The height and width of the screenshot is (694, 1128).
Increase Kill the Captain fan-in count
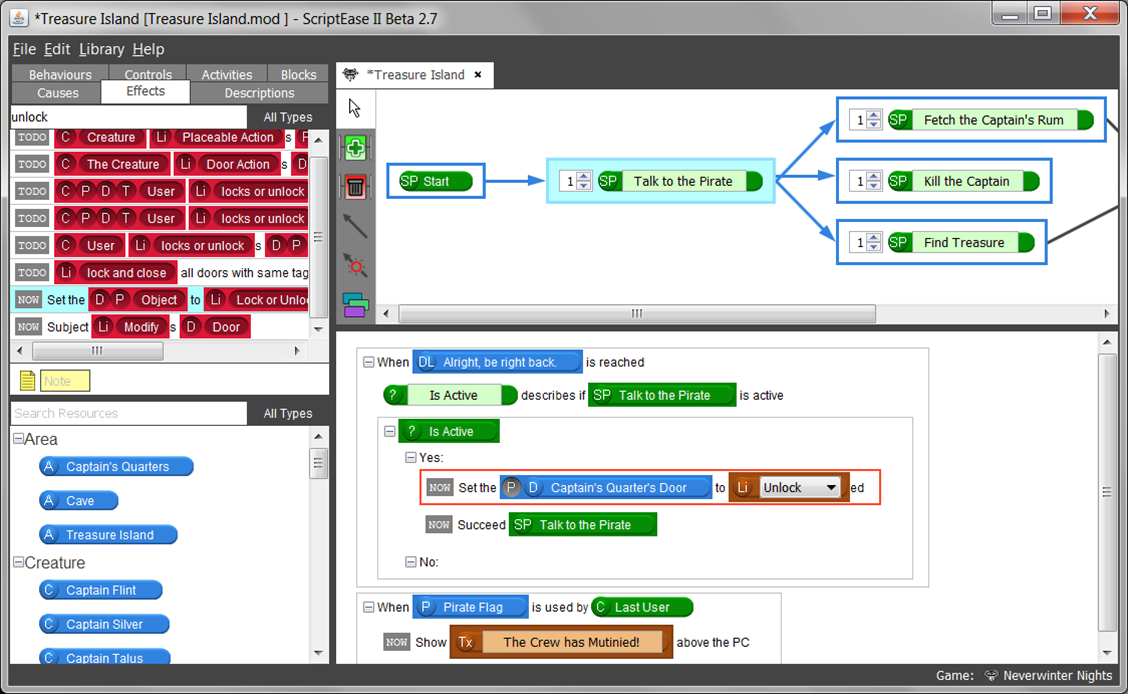pos(873,176)
